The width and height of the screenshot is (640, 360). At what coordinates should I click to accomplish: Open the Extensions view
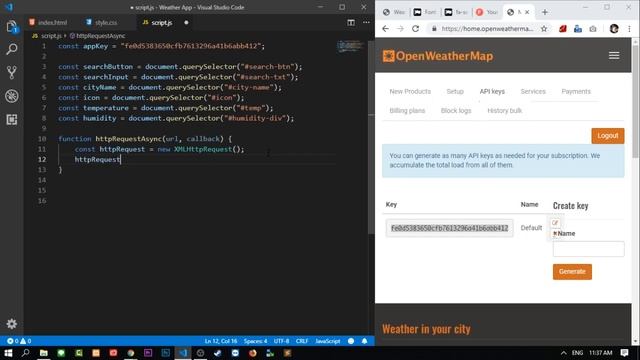[x=11, y=120]
